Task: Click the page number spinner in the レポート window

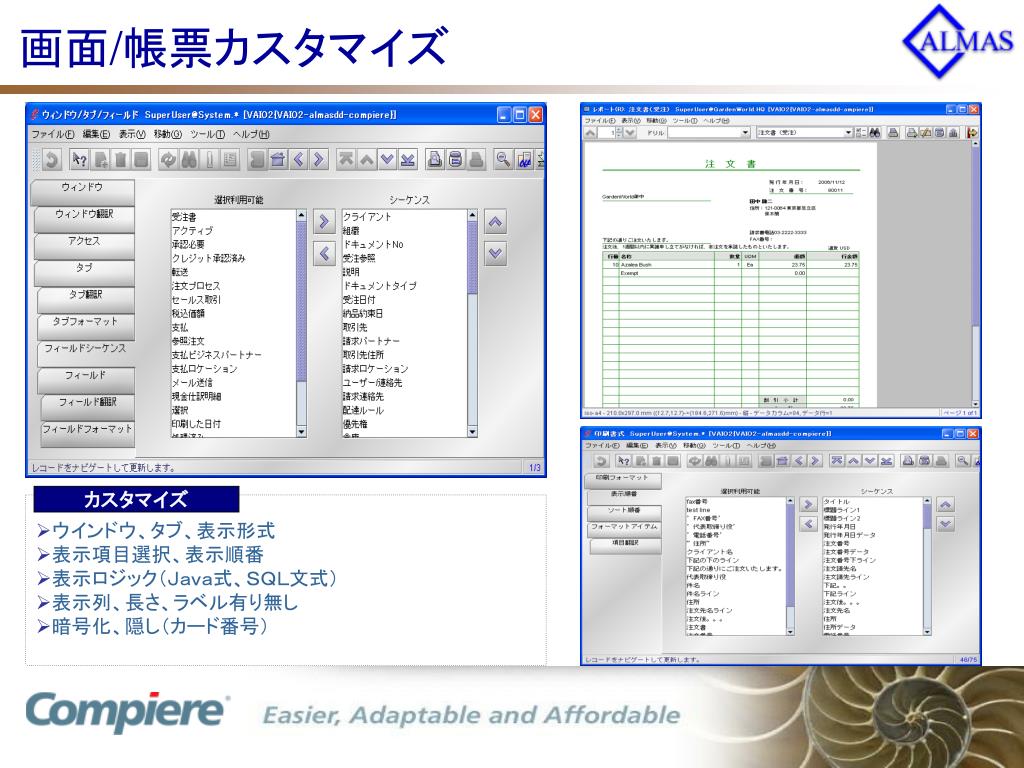Action: pyautogui.click(x=610, y=133)
